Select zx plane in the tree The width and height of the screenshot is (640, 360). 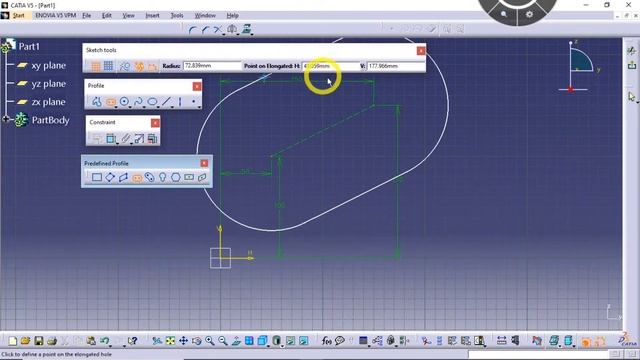point(49,102)
